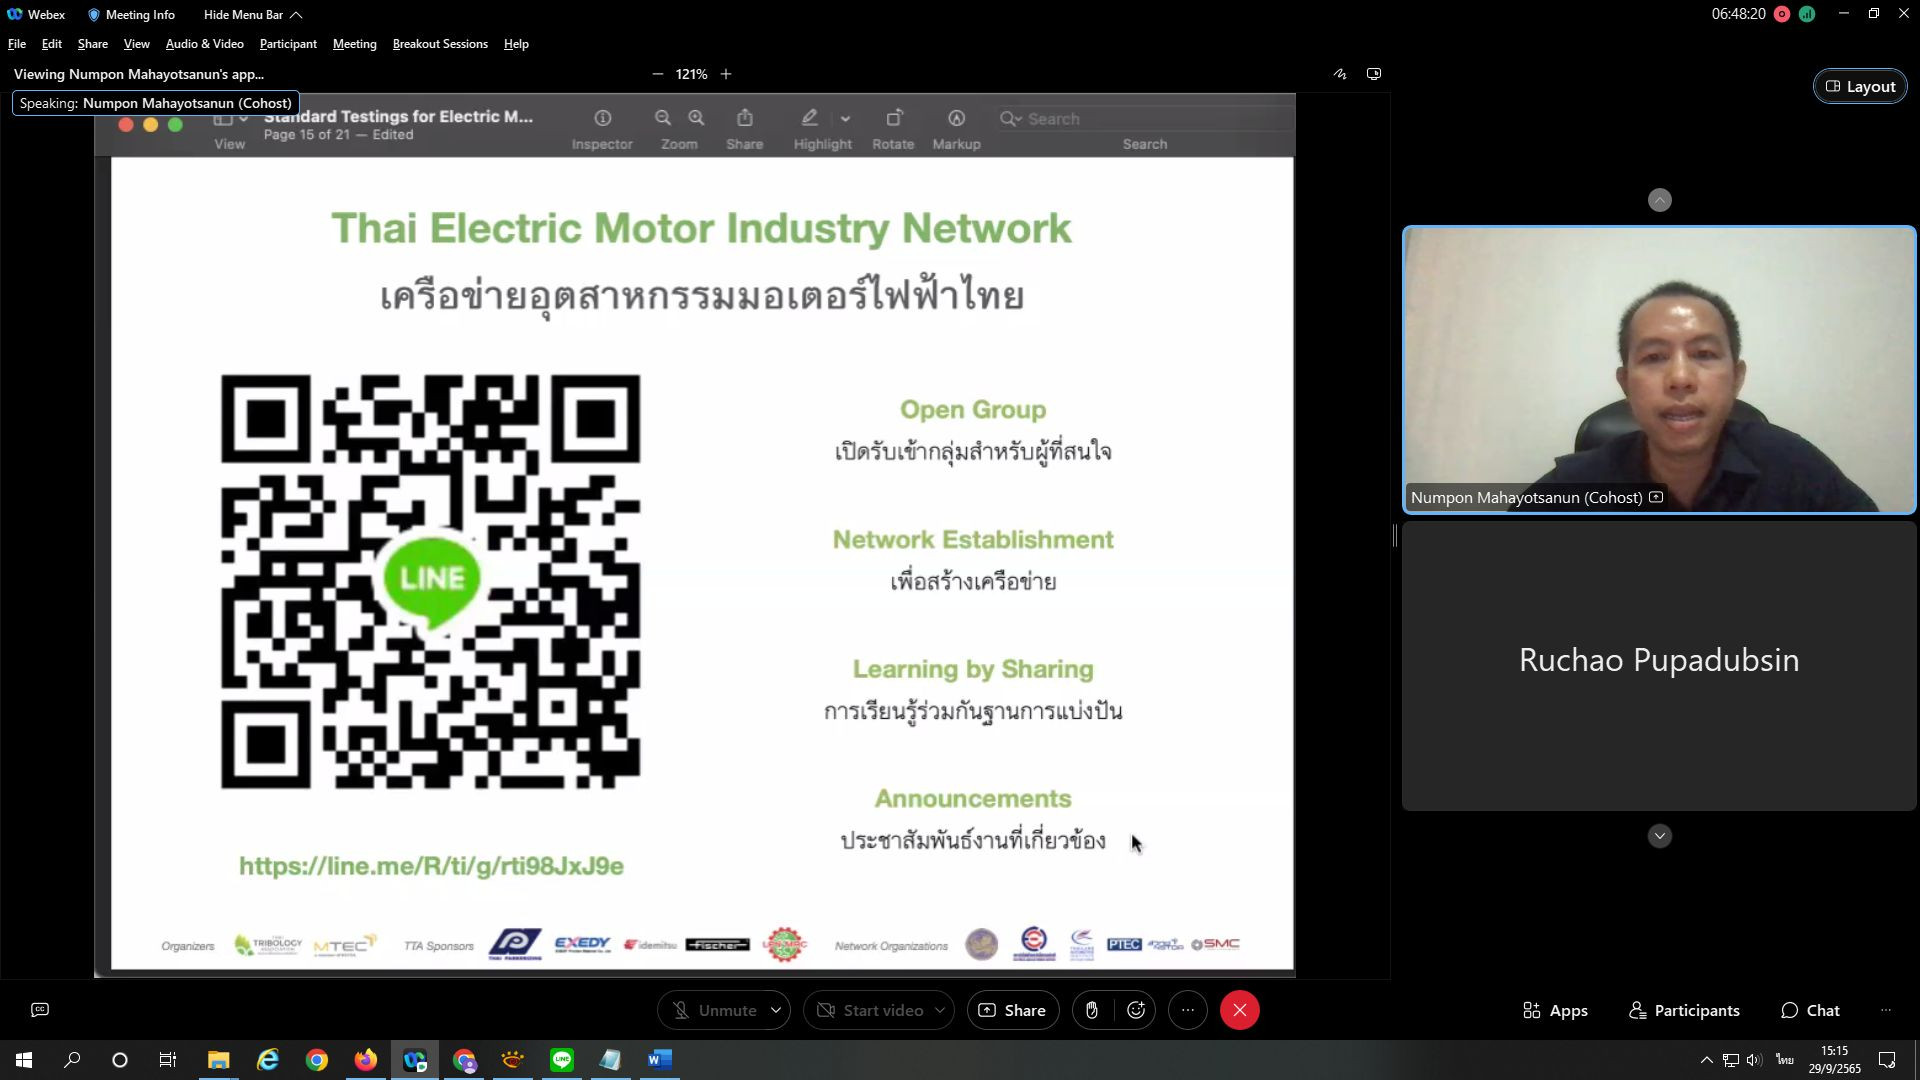Click the volume icon in system tray
This screenshot has height=1080, width=1920.
pos(1755,1060)
